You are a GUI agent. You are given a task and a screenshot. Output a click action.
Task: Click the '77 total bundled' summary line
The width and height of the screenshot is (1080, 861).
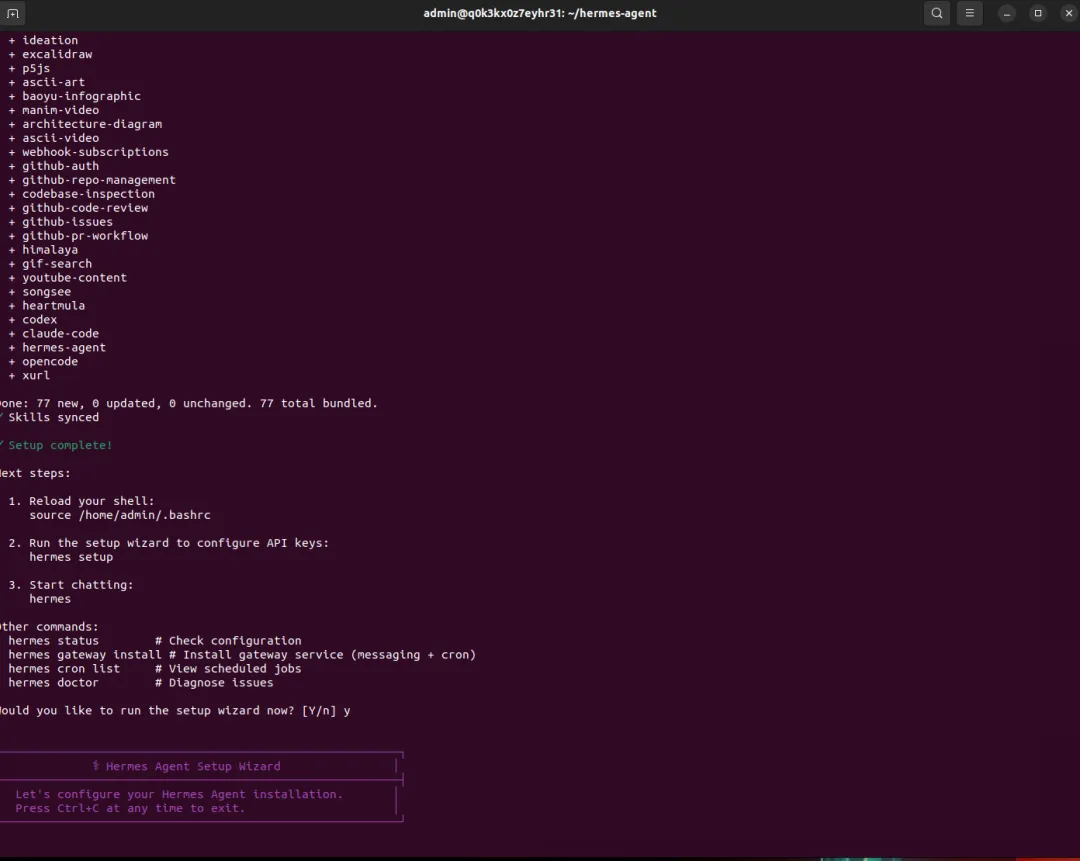click(189, 403)
